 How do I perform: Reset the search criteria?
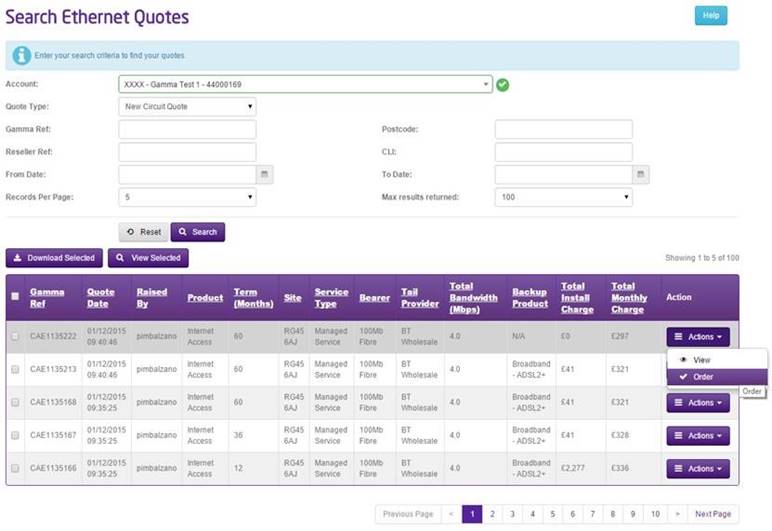tap(144, 232)
